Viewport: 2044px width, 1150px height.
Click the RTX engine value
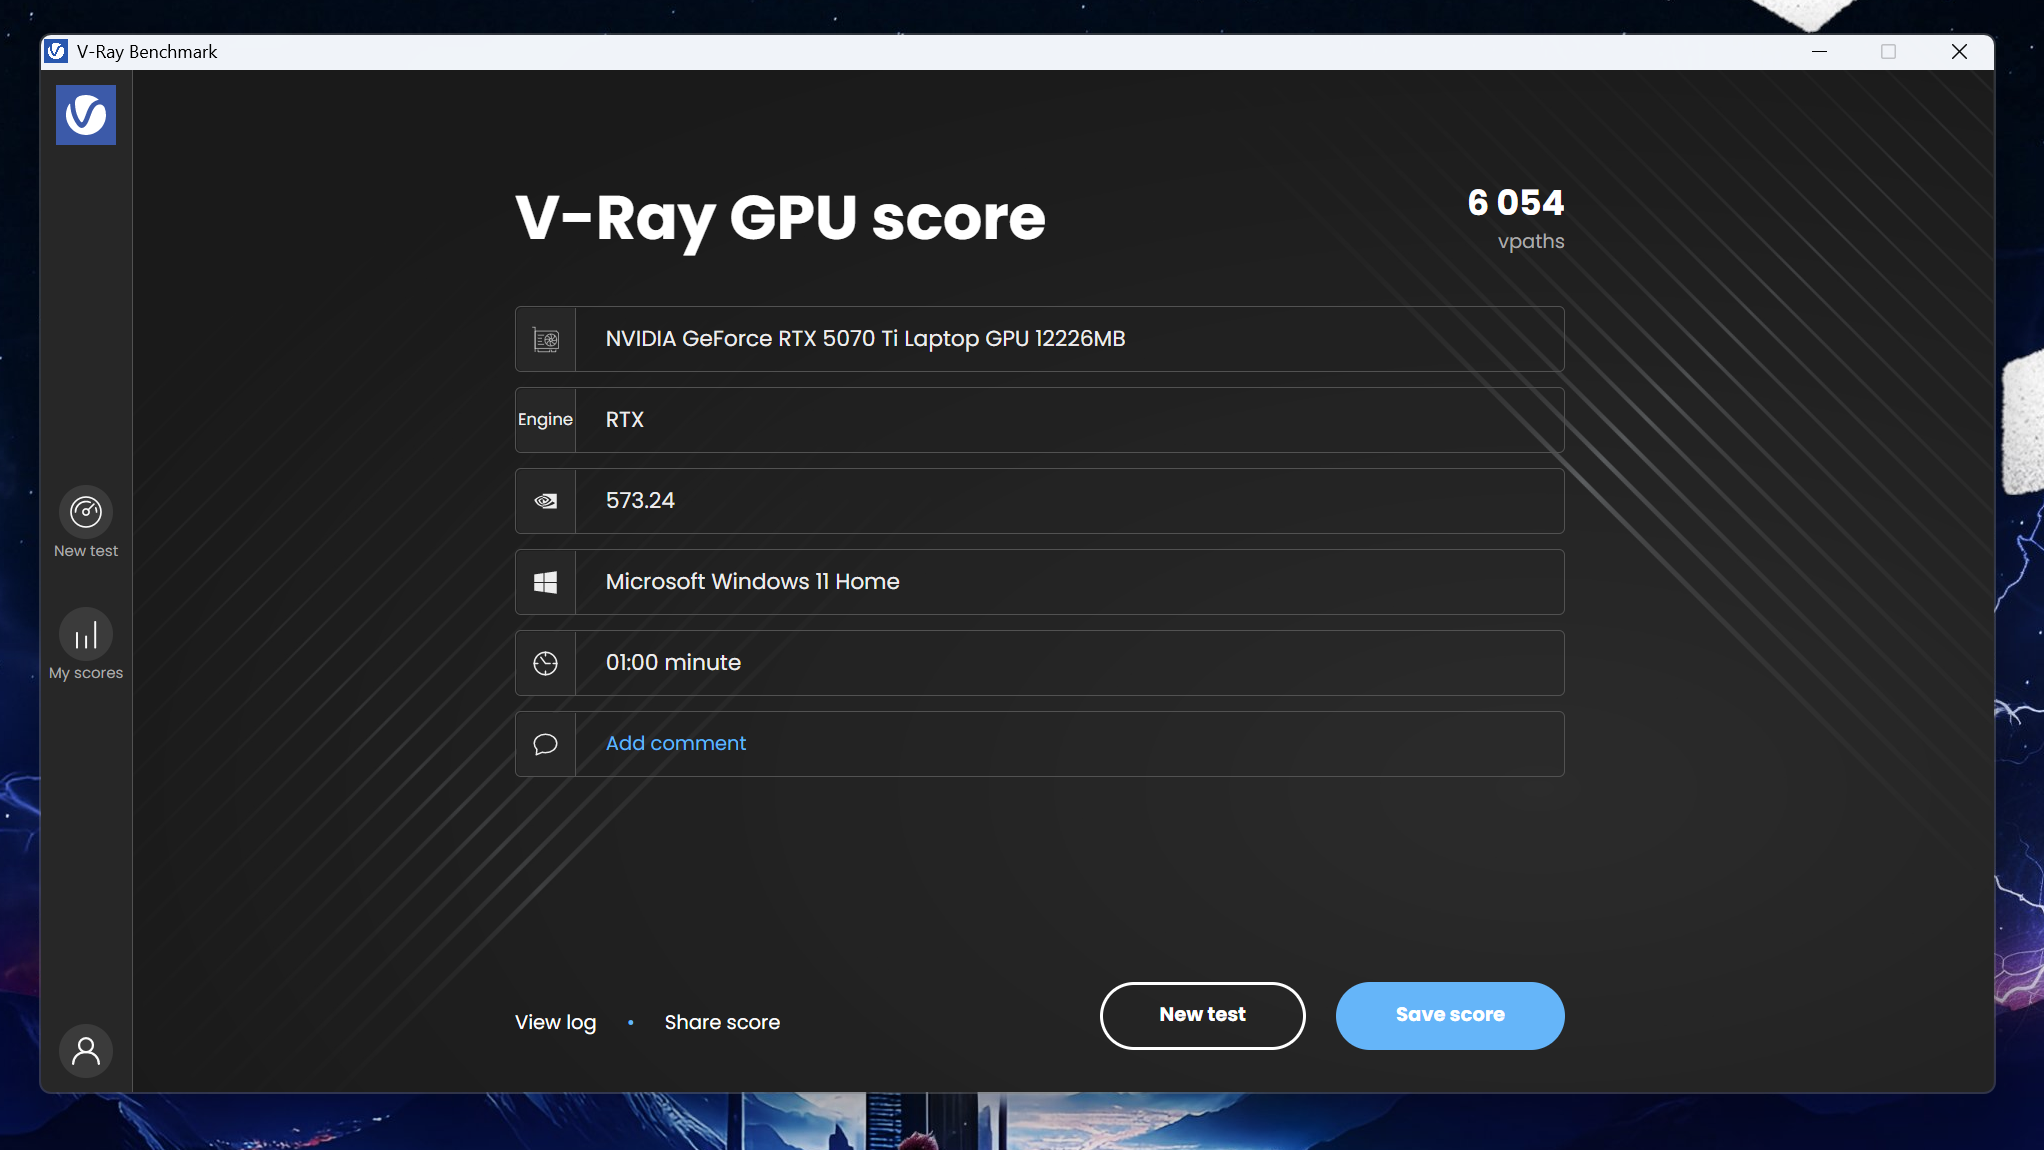tap(625, 420)
